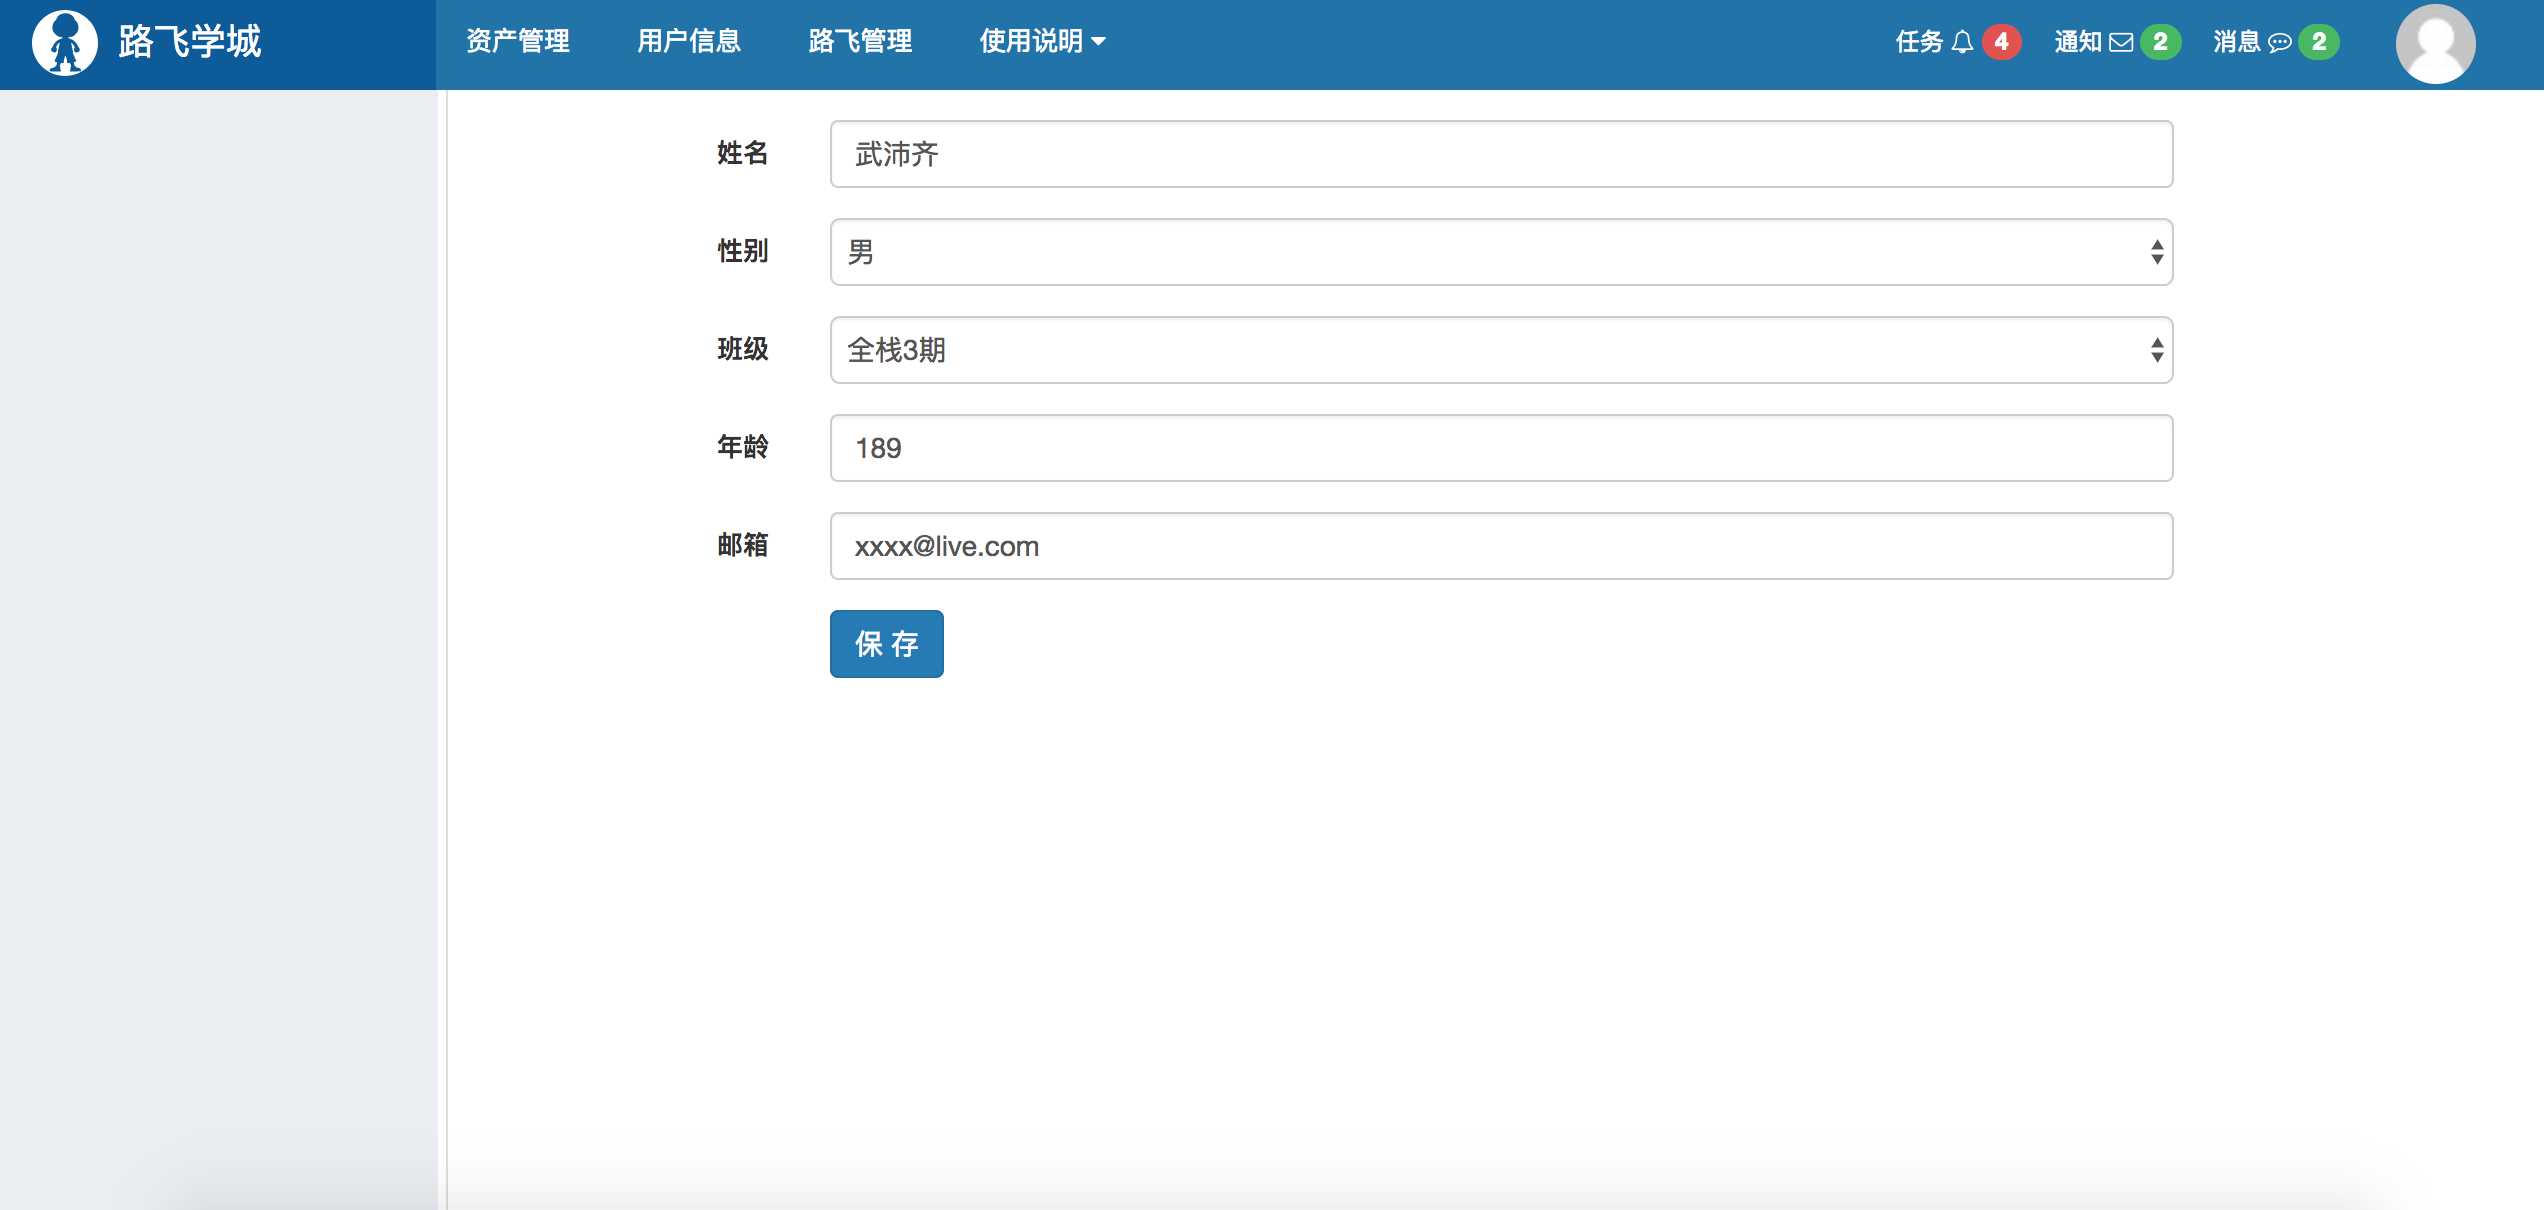The image size is (2544, 1210).
Task: Click the 邮箱 field label
Action: pos(743,545)
